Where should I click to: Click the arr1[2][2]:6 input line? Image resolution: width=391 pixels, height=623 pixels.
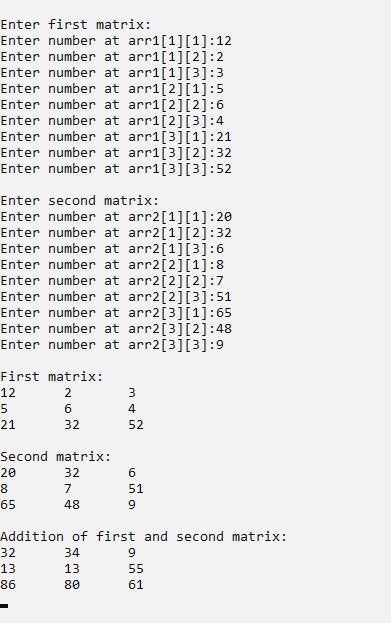tap(112, 105)
